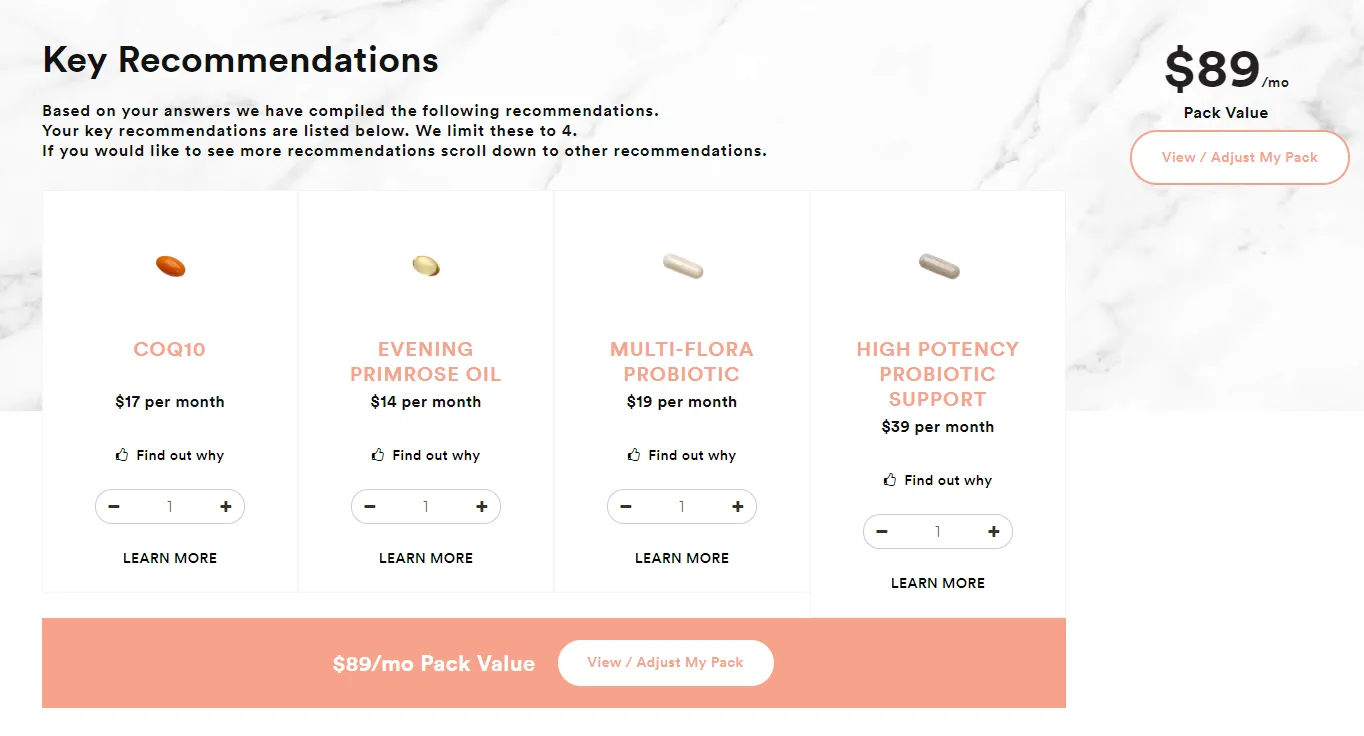Click View / Adjust My Pack under $89 price
Image resolution: width=1364 pixels, height=736 pixels.
(x=1240, y=157)
